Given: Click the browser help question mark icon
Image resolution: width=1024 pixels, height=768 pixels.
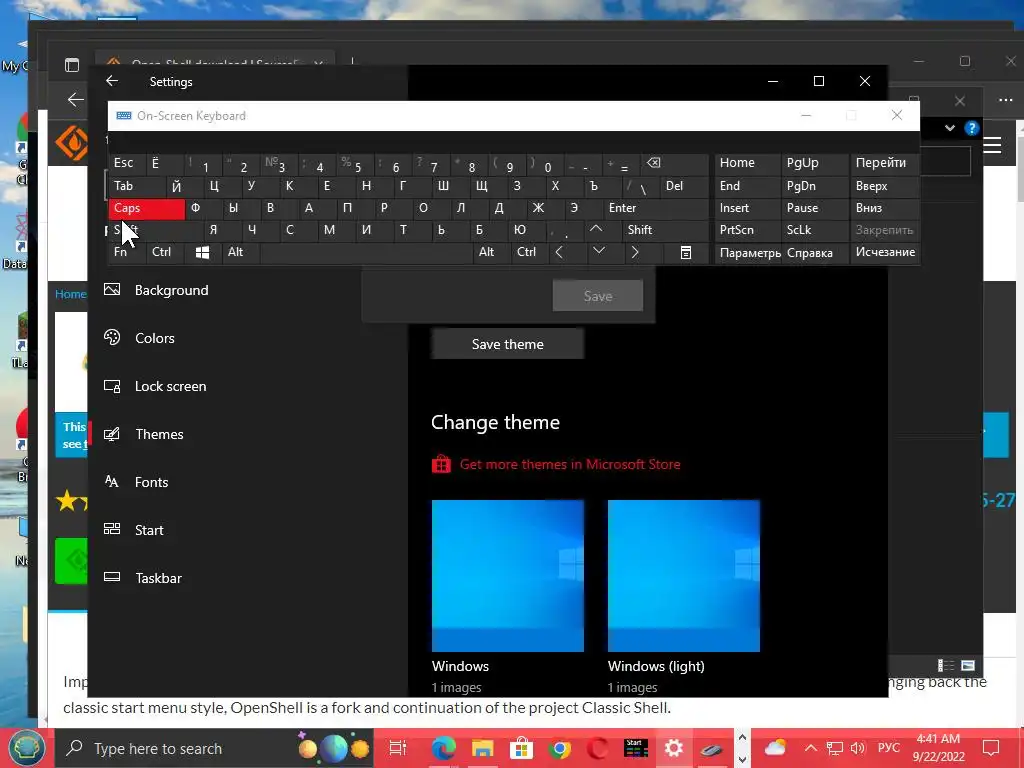Looking at the screenshot, I should tap(972, 128).
